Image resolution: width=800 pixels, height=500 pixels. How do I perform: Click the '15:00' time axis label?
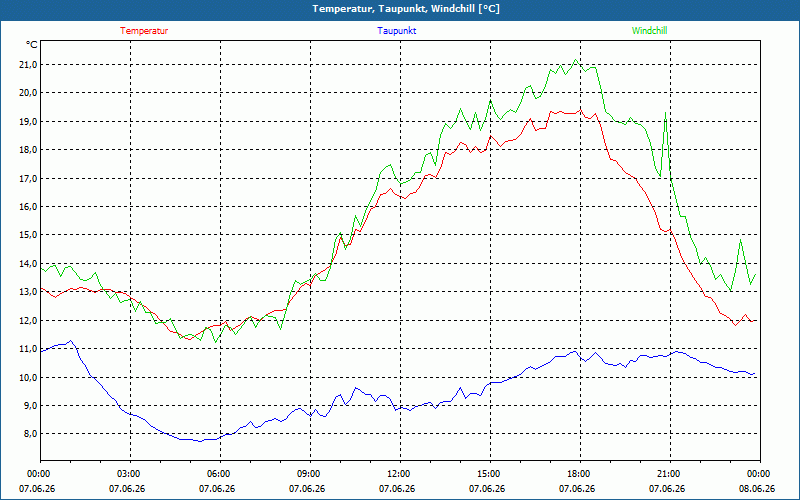coord(487,474)
